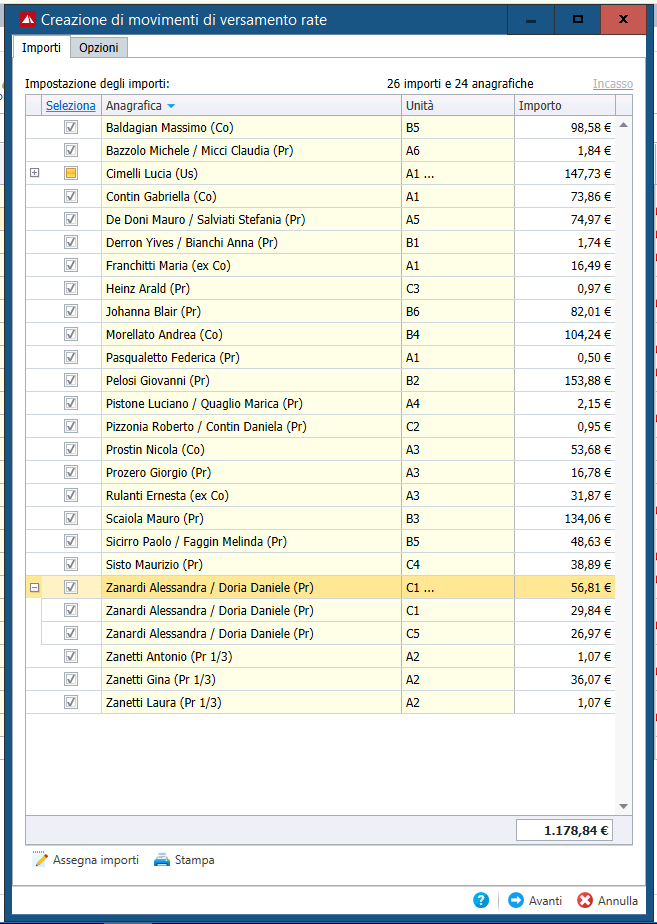Uncheck the Baldagian Massimo checkbox
657x924 pixels.
[x=71, y=127]
